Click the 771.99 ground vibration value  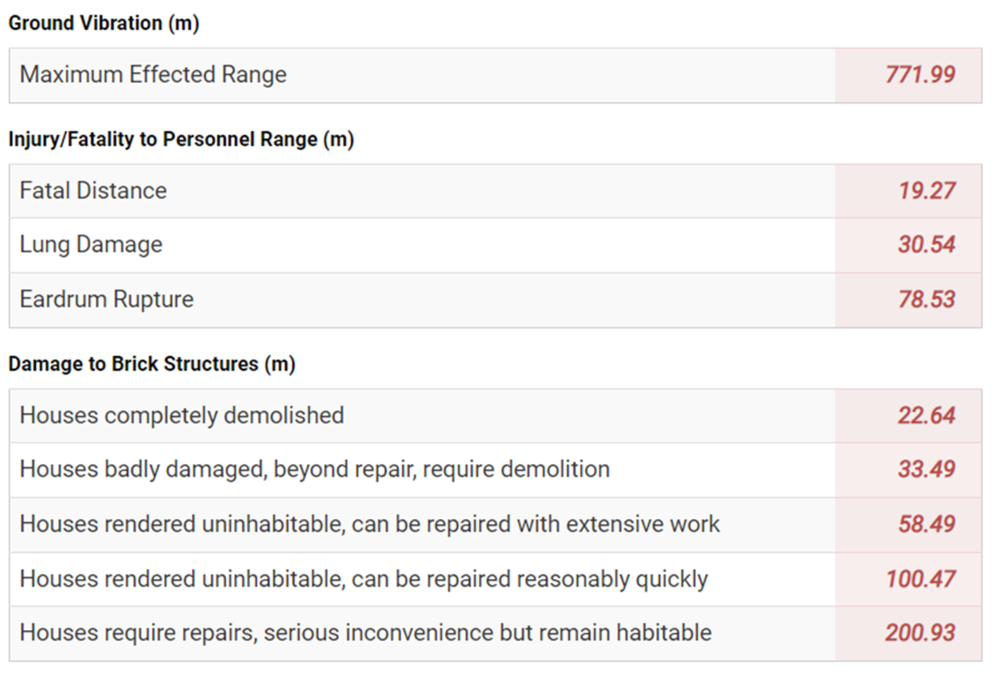tap(920, 75)
